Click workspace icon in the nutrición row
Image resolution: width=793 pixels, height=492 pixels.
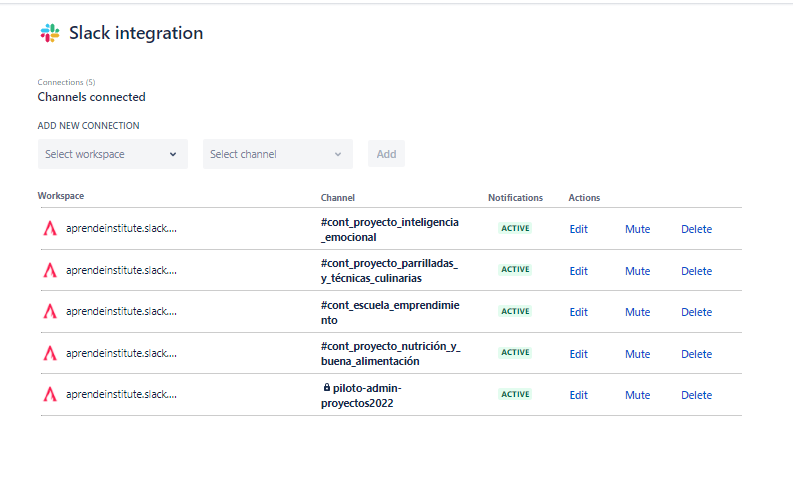coord(50,353)
